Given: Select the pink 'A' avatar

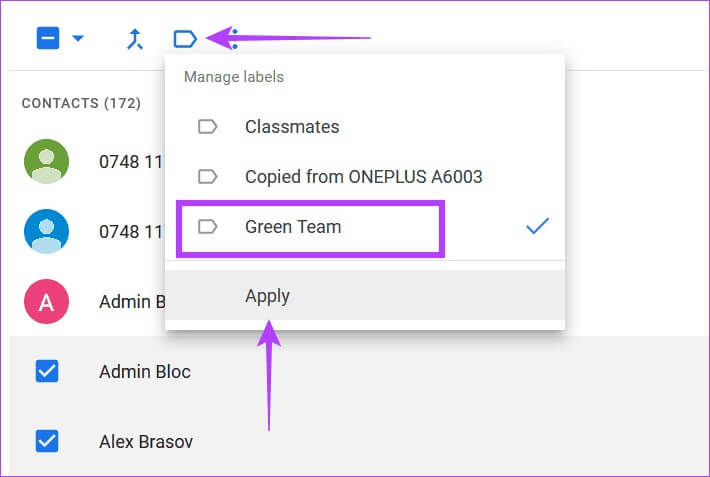Looking at the screenshot, I should 47,301.
